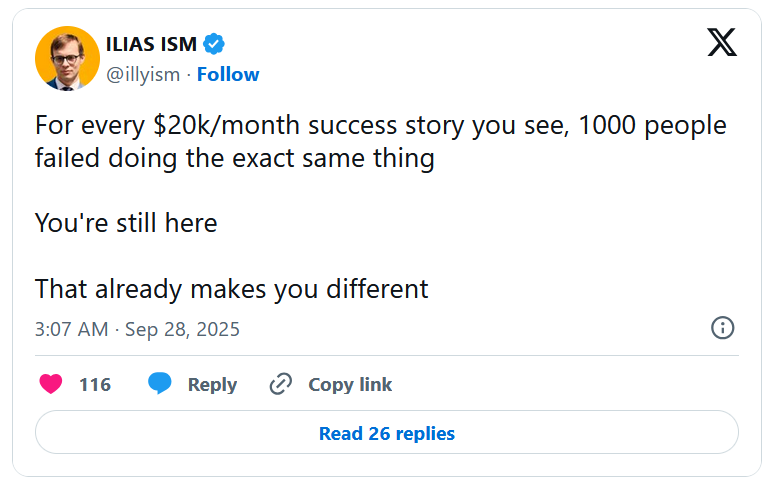The height and width of the screenshot is (487, 772).
Task: Click the Copy link text label
Action: 350,384
